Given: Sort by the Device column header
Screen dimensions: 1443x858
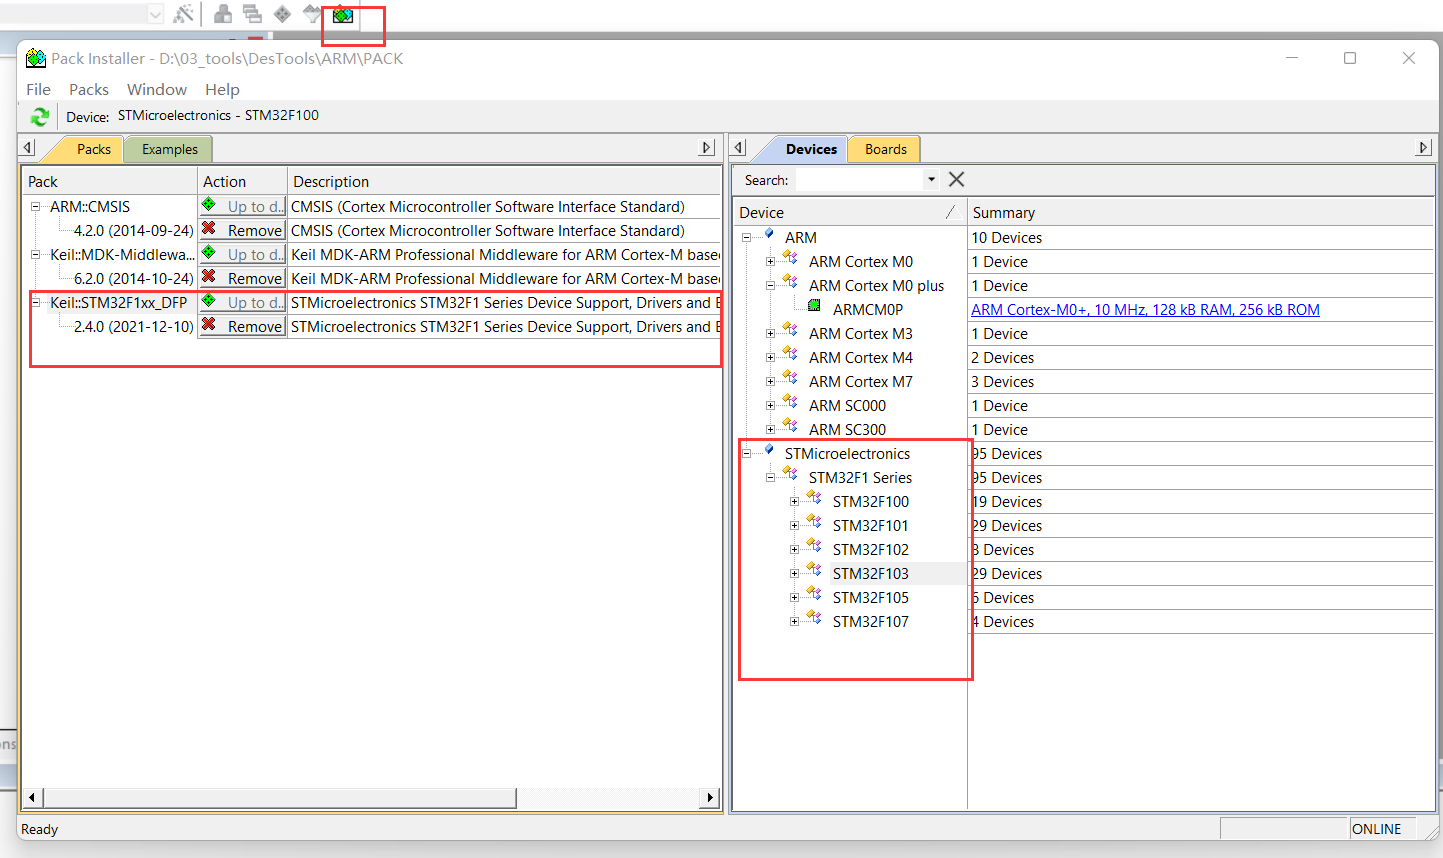Looking at the screenshot, I should pyautogui.click(x=850, y=212).
